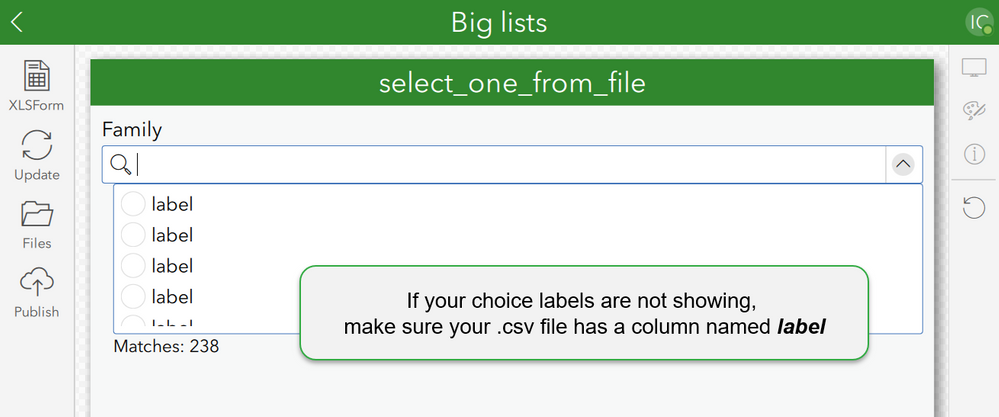Image resolution: width=999 pixels, height=417 pixels.
Task: Open the XLSForm spreadsheet icon
Action: pos(36,77)
